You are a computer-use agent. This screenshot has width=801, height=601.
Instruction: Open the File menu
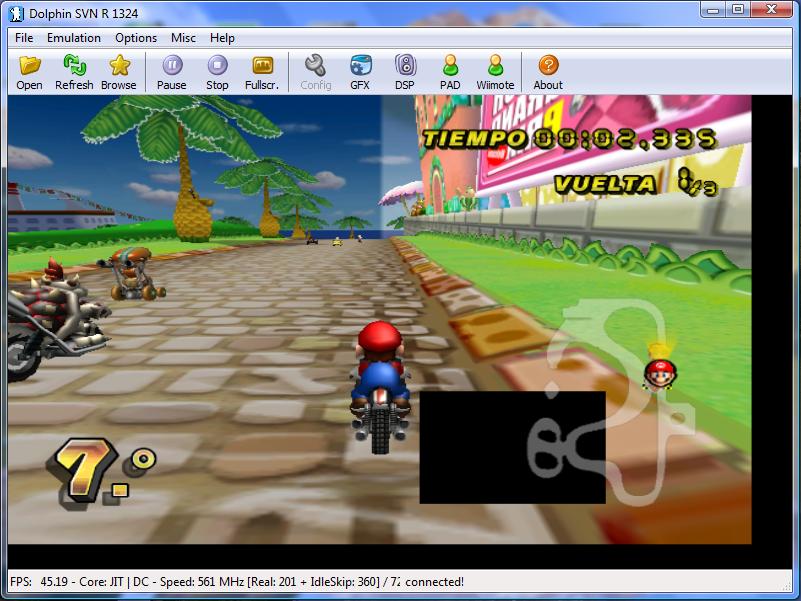(24, 38)
